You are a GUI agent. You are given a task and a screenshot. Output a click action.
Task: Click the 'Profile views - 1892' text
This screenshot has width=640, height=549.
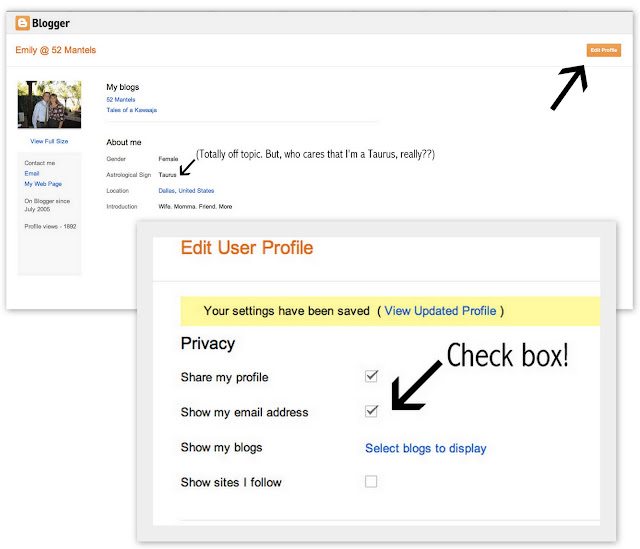pos(50,227)
